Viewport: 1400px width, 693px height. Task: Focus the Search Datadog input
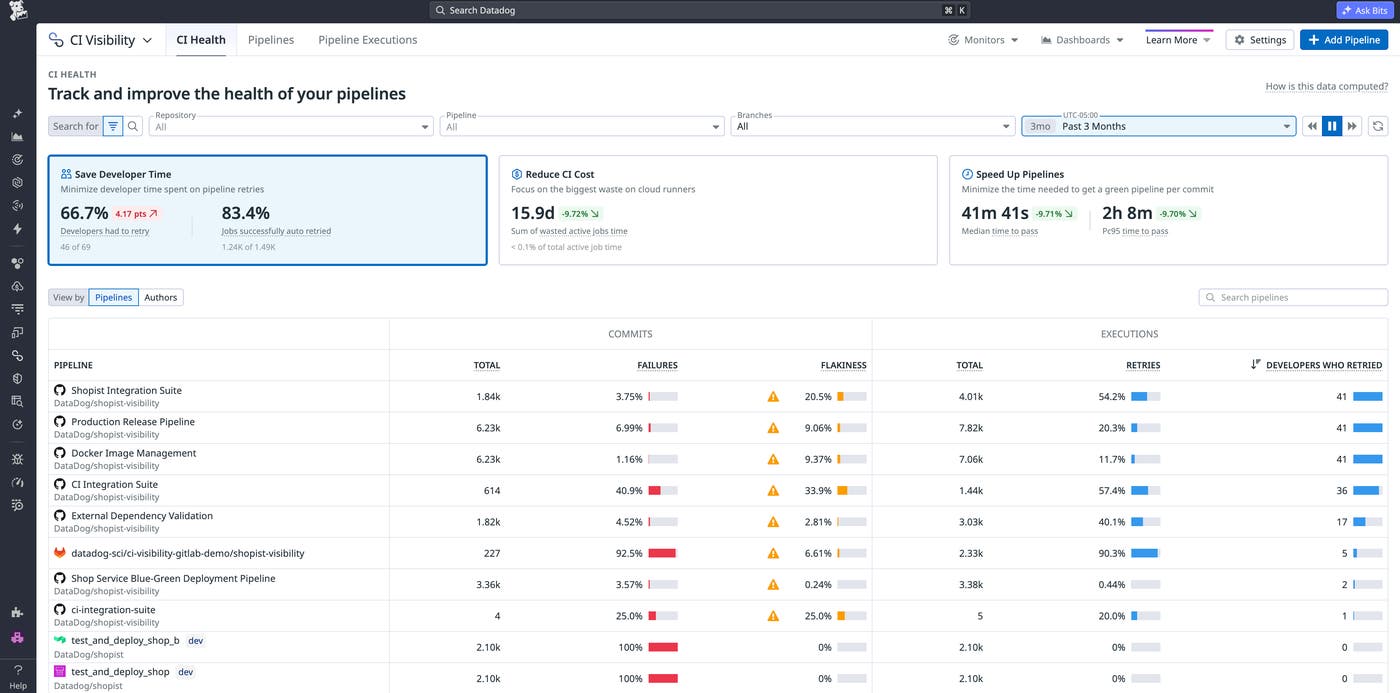700,10
